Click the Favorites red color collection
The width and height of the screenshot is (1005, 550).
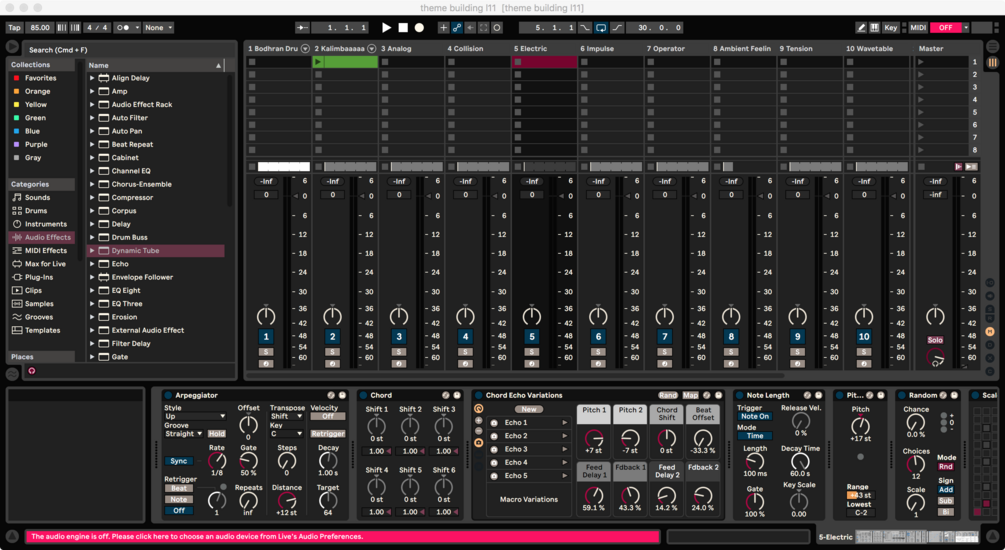click(40, 78)
